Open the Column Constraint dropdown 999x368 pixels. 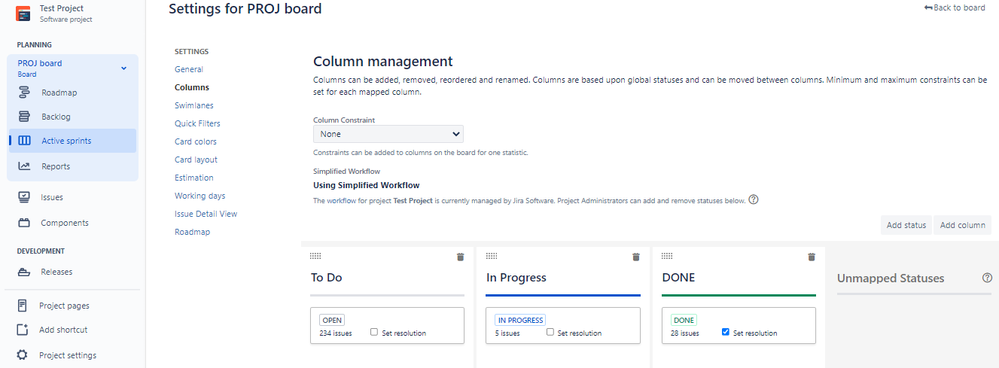click(x=389, y=134)
